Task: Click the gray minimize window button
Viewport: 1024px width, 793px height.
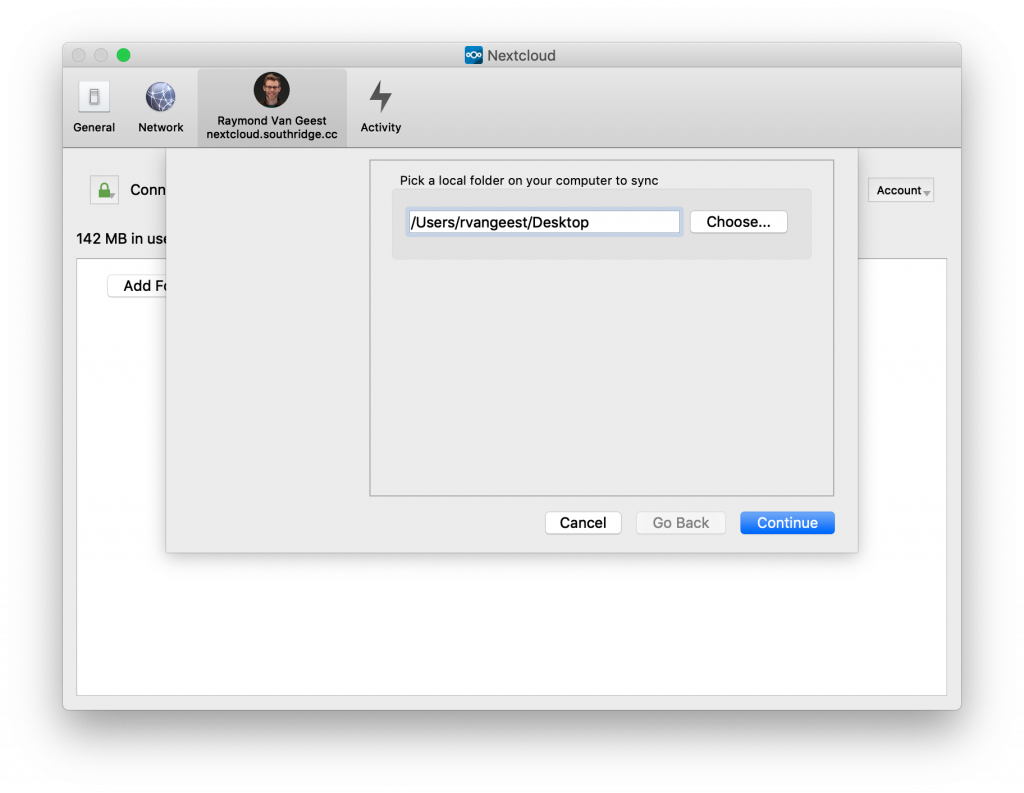Action: tap(101, 55)
